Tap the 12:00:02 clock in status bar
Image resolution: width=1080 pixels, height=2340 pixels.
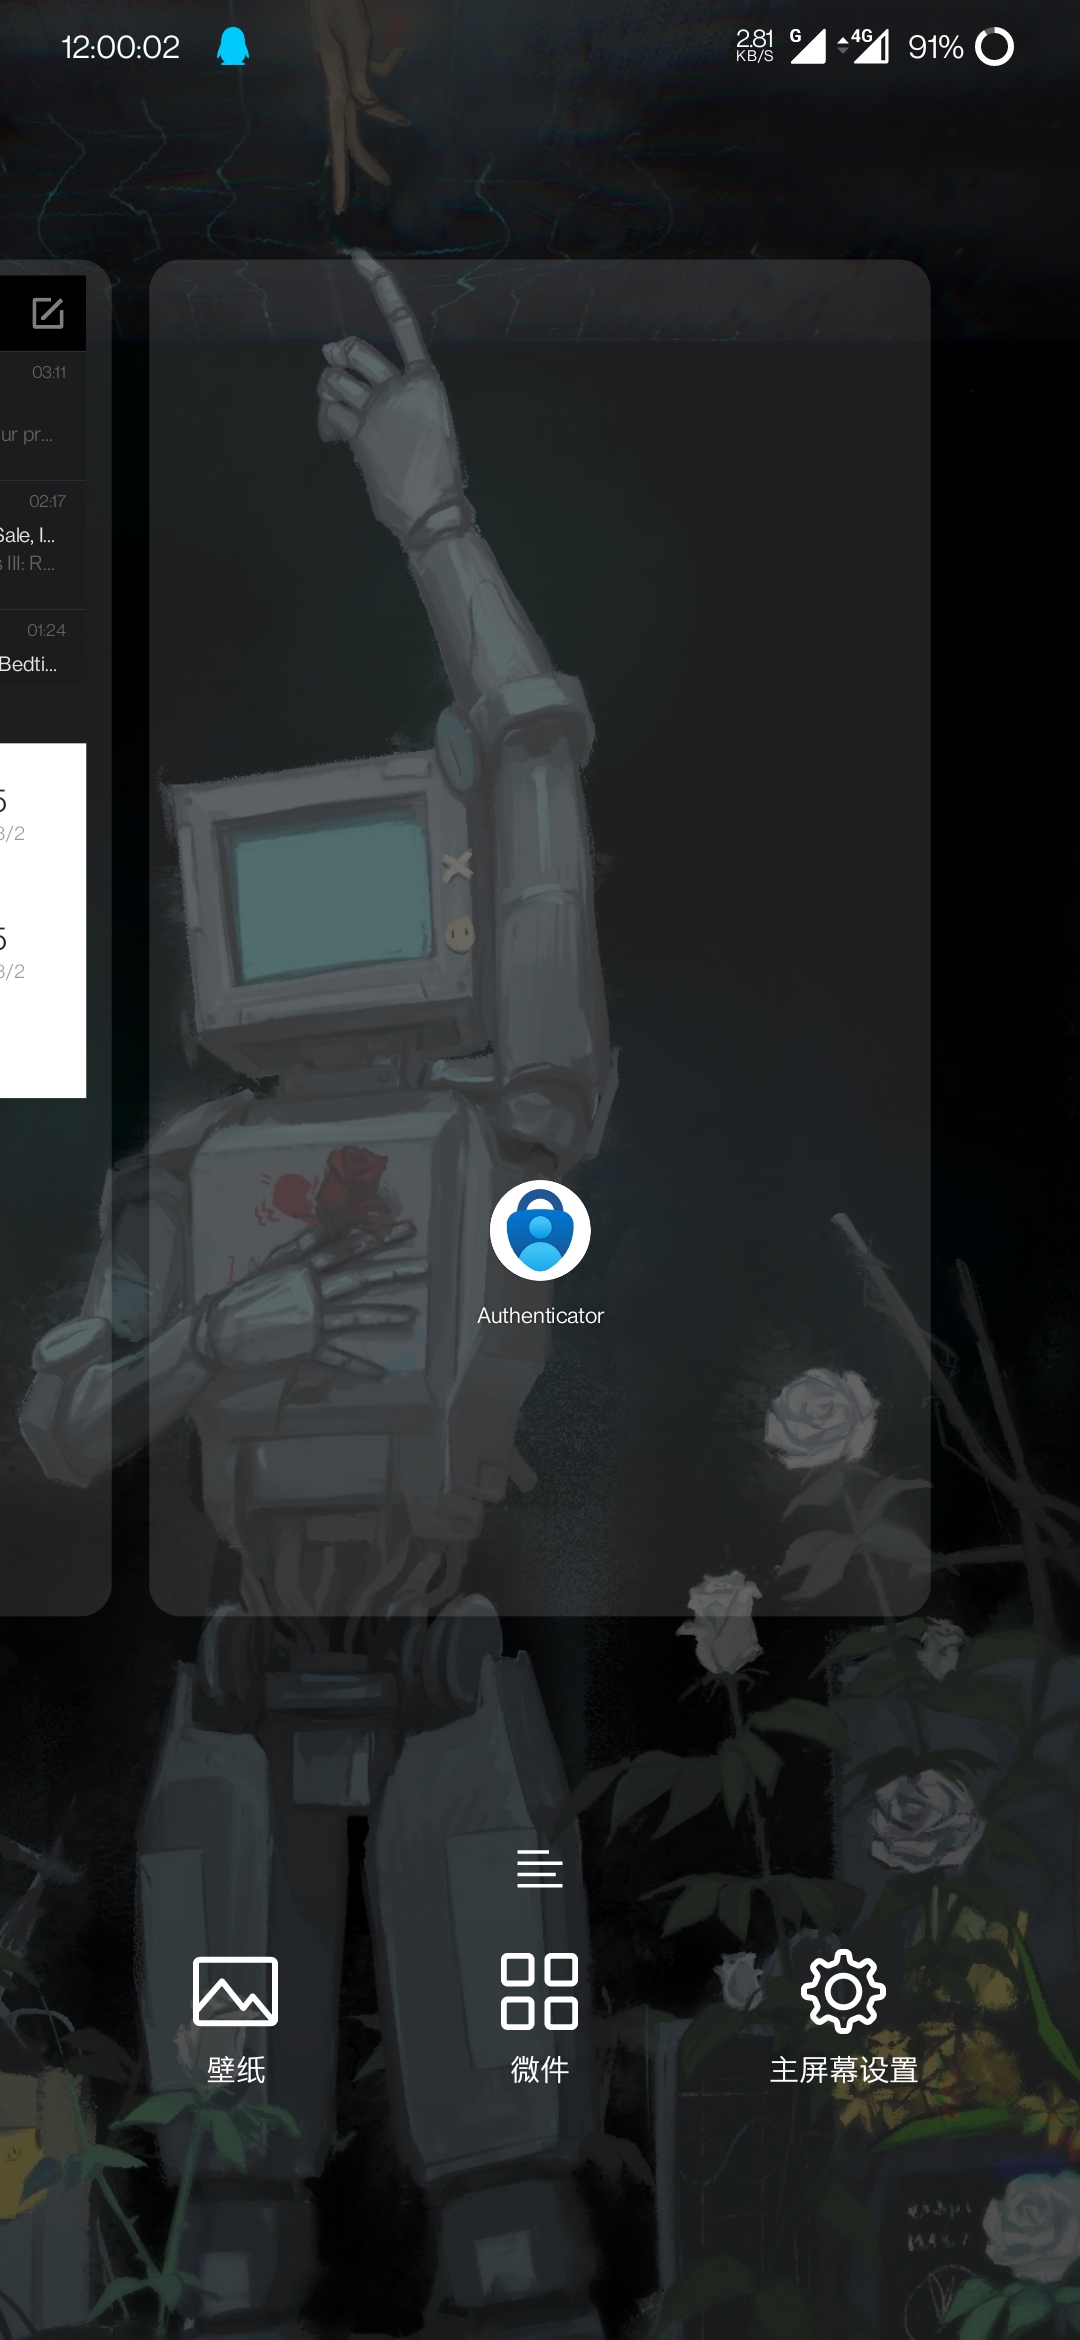pyautogui.click(x=120, y=47)
